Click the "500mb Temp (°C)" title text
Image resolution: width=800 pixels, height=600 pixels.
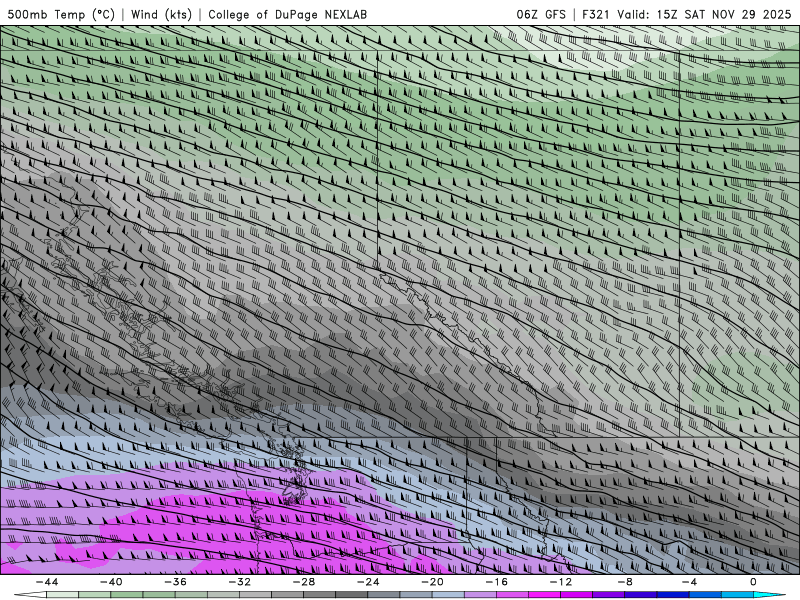pyautogui.click(x=61, y=14)
